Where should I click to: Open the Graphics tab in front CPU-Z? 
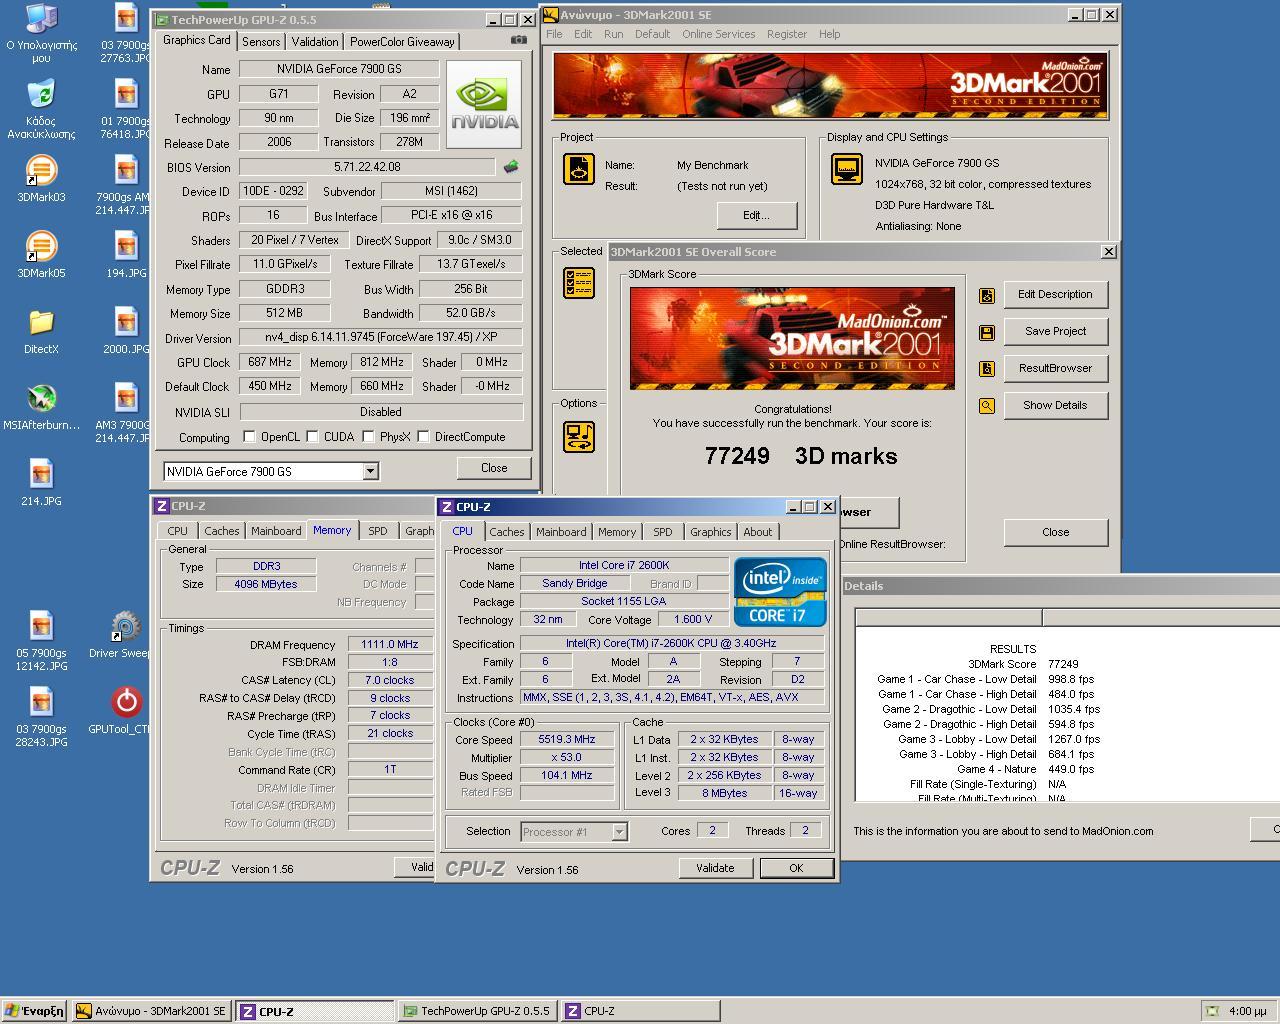coord(711,532)
